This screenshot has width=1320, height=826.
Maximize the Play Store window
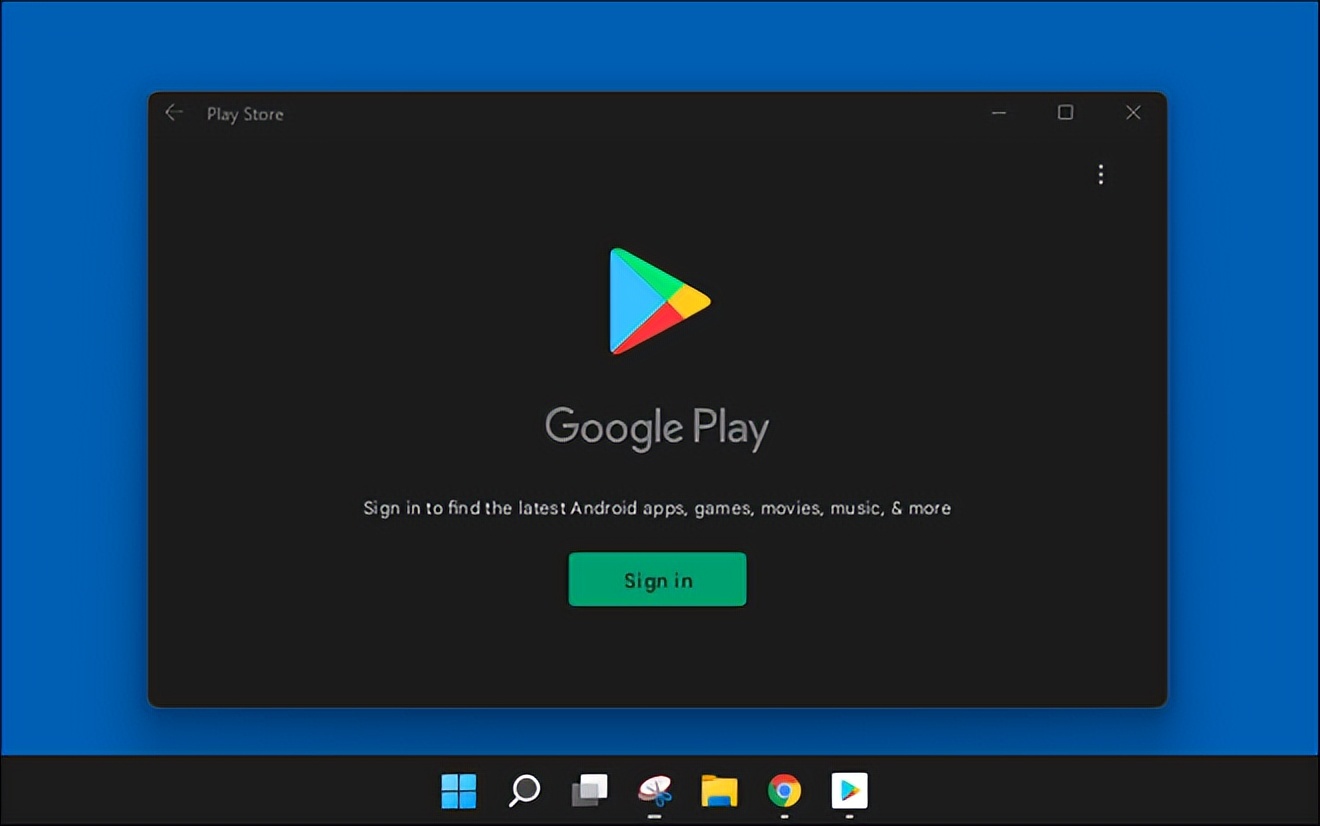[x=1065, y=113]
